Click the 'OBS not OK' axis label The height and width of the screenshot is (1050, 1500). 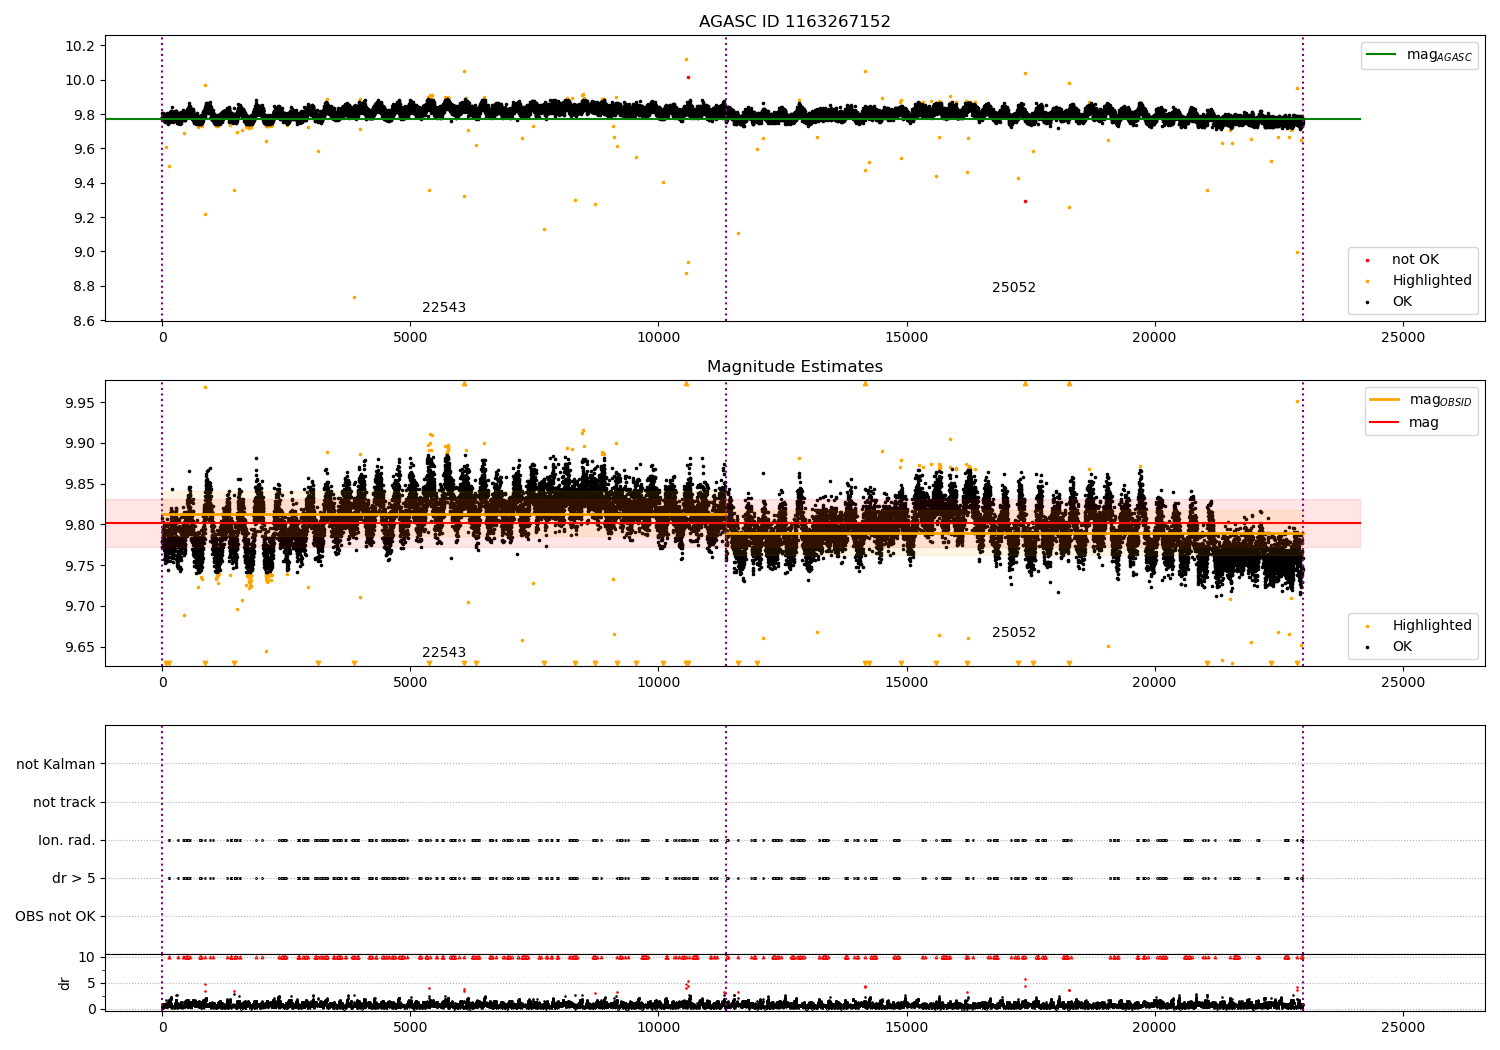click(55, 917)
